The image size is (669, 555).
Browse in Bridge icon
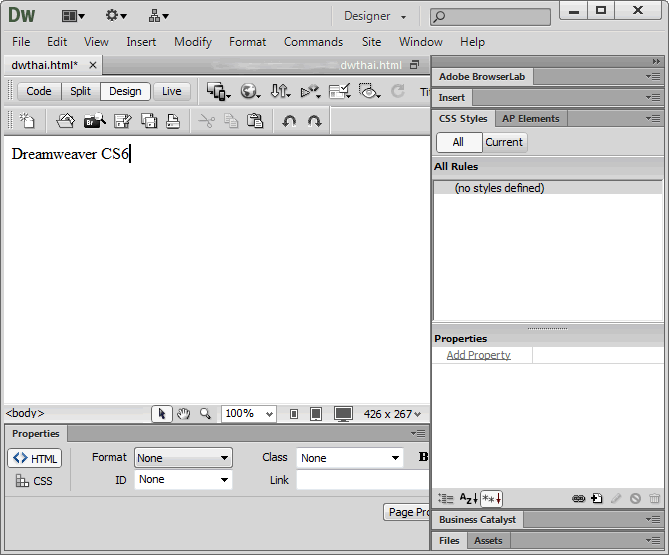pyautogui.click(x=94, y=121)
